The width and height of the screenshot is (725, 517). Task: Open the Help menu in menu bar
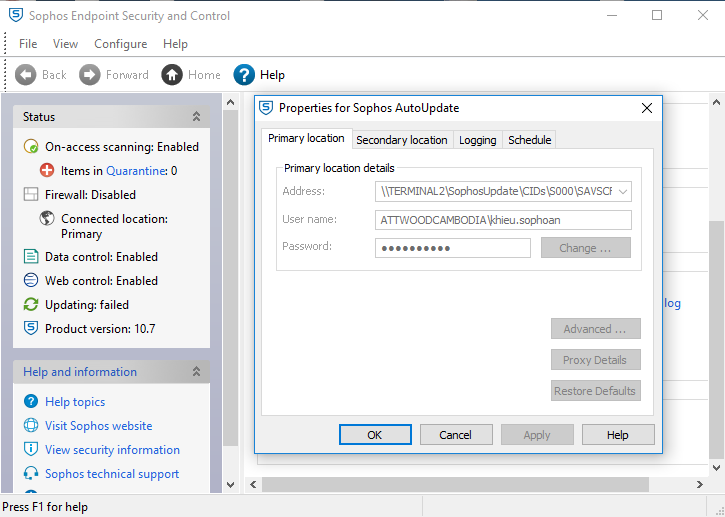click(175, 44)
